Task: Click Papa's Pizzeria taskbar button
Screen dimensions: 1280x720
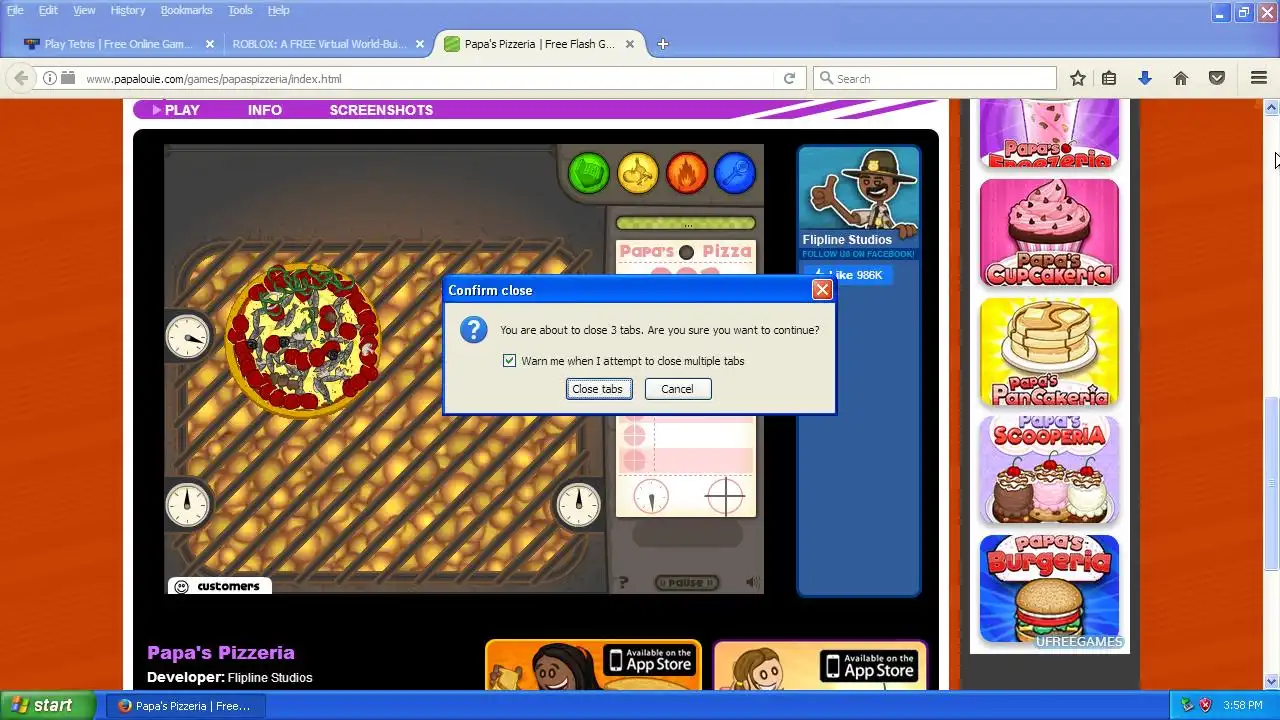Action: (x=186, y=705)
